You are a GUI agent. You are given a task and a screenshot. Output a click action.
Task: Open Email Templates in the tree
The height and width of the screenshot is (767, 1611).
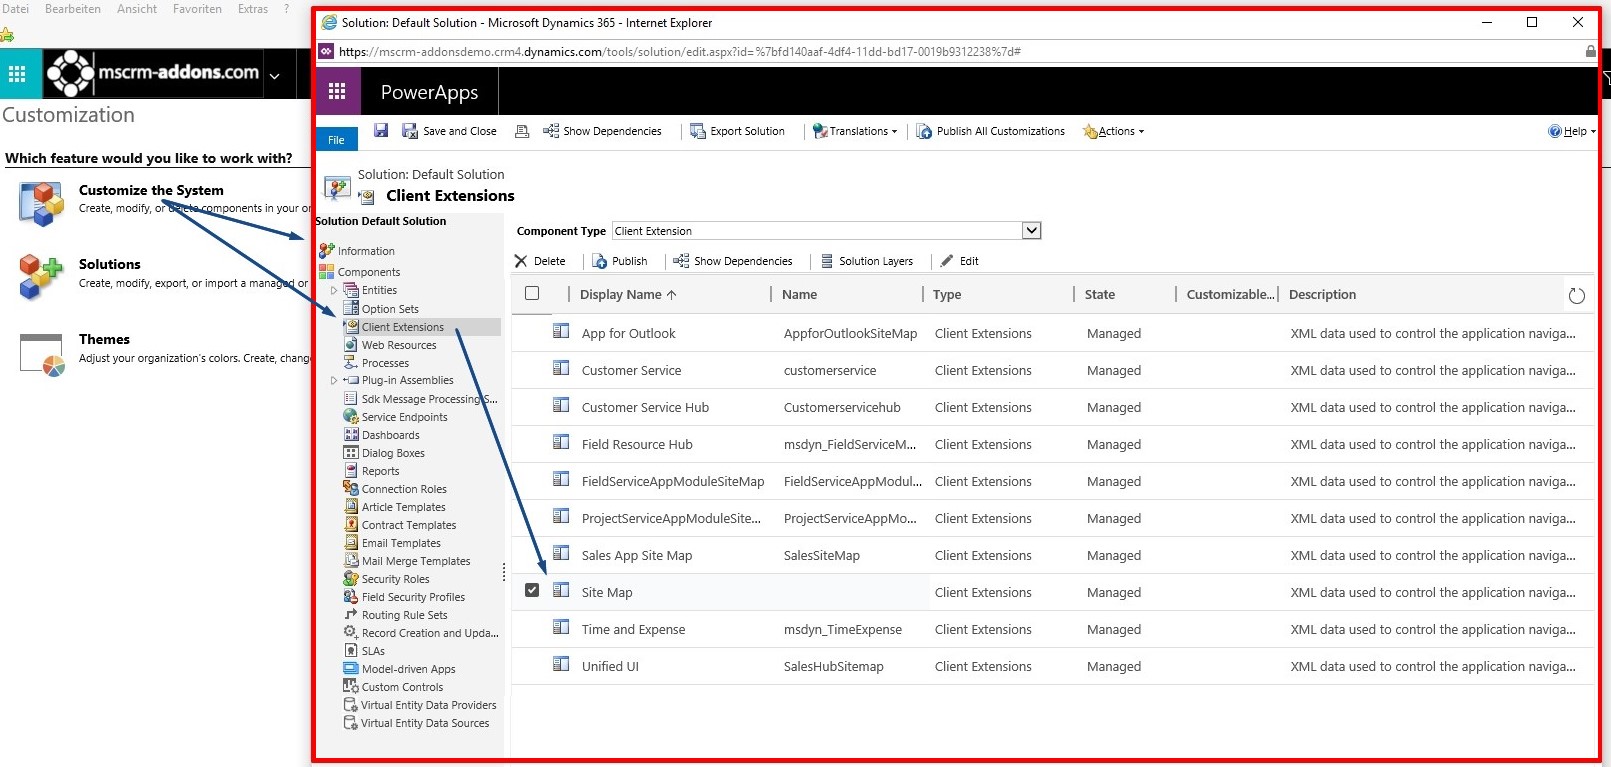[401, 543]
